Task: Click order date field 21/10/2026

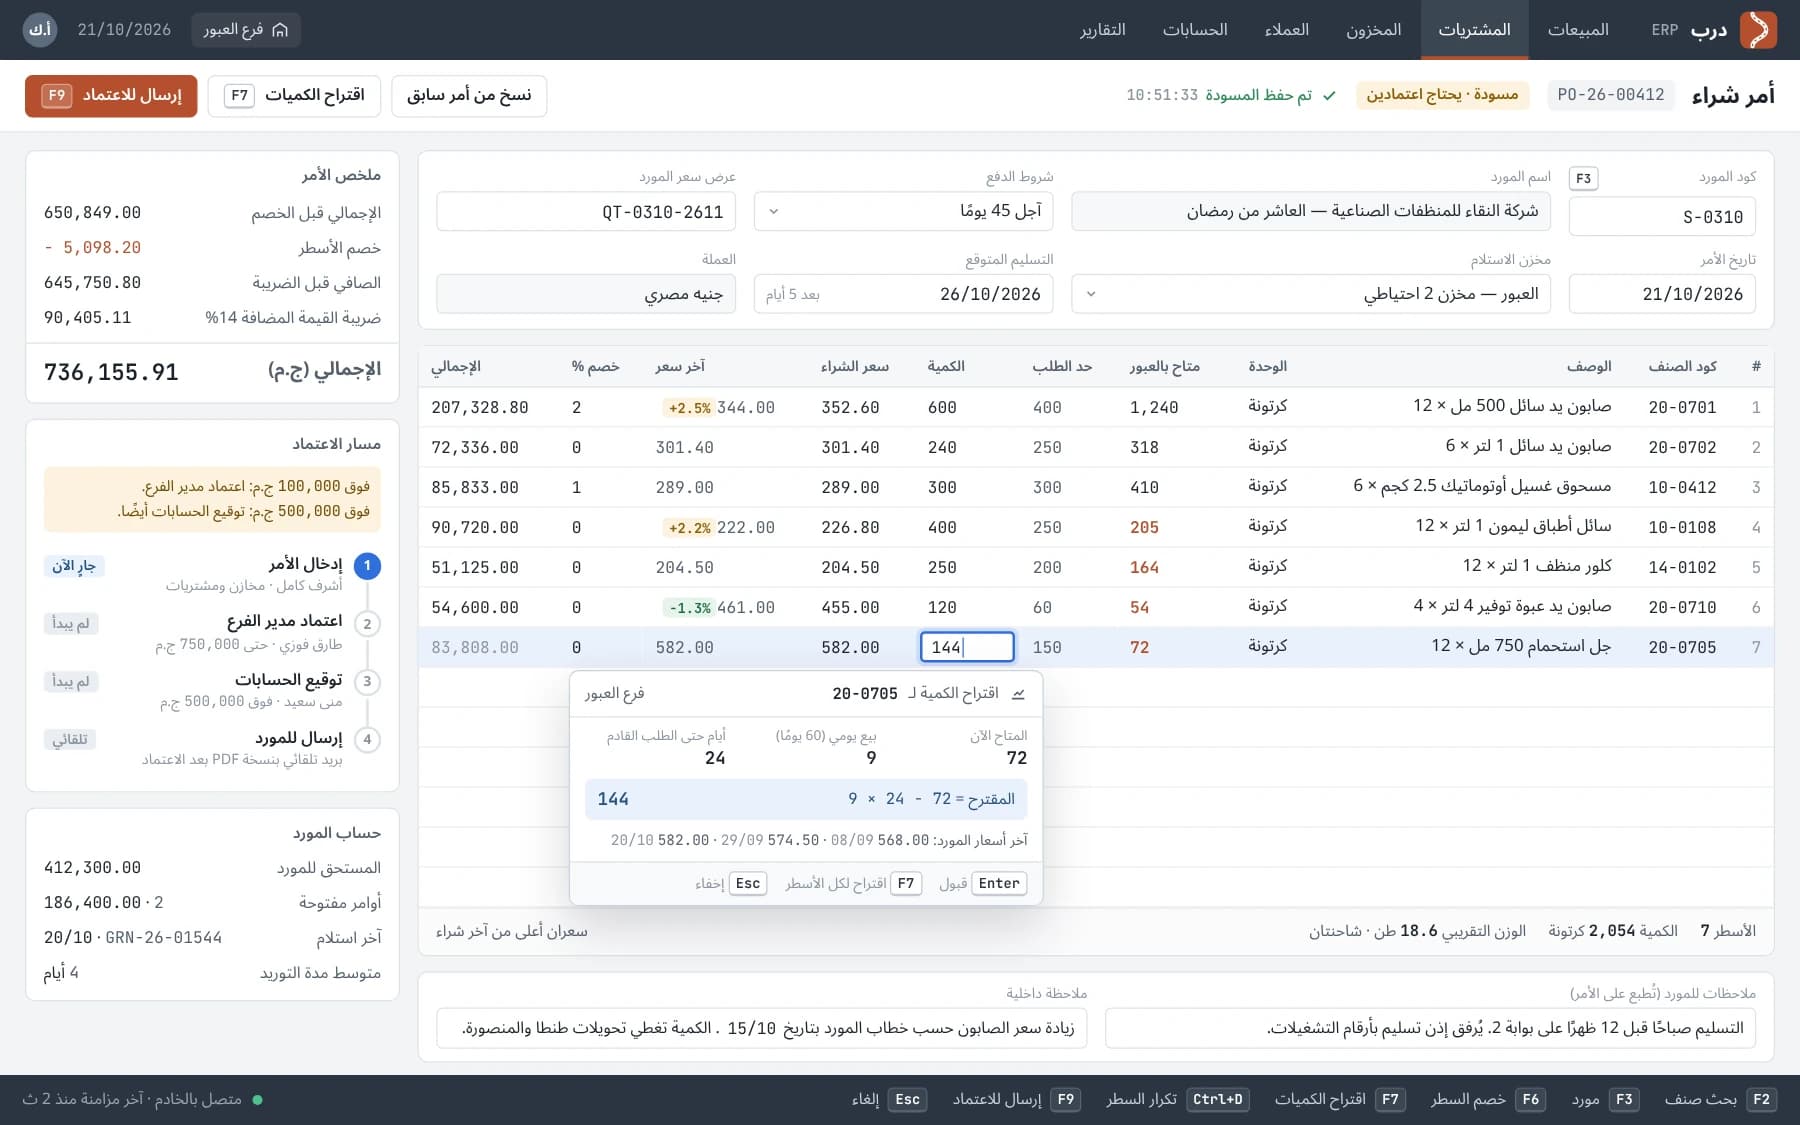Action: pos(1662,294)
